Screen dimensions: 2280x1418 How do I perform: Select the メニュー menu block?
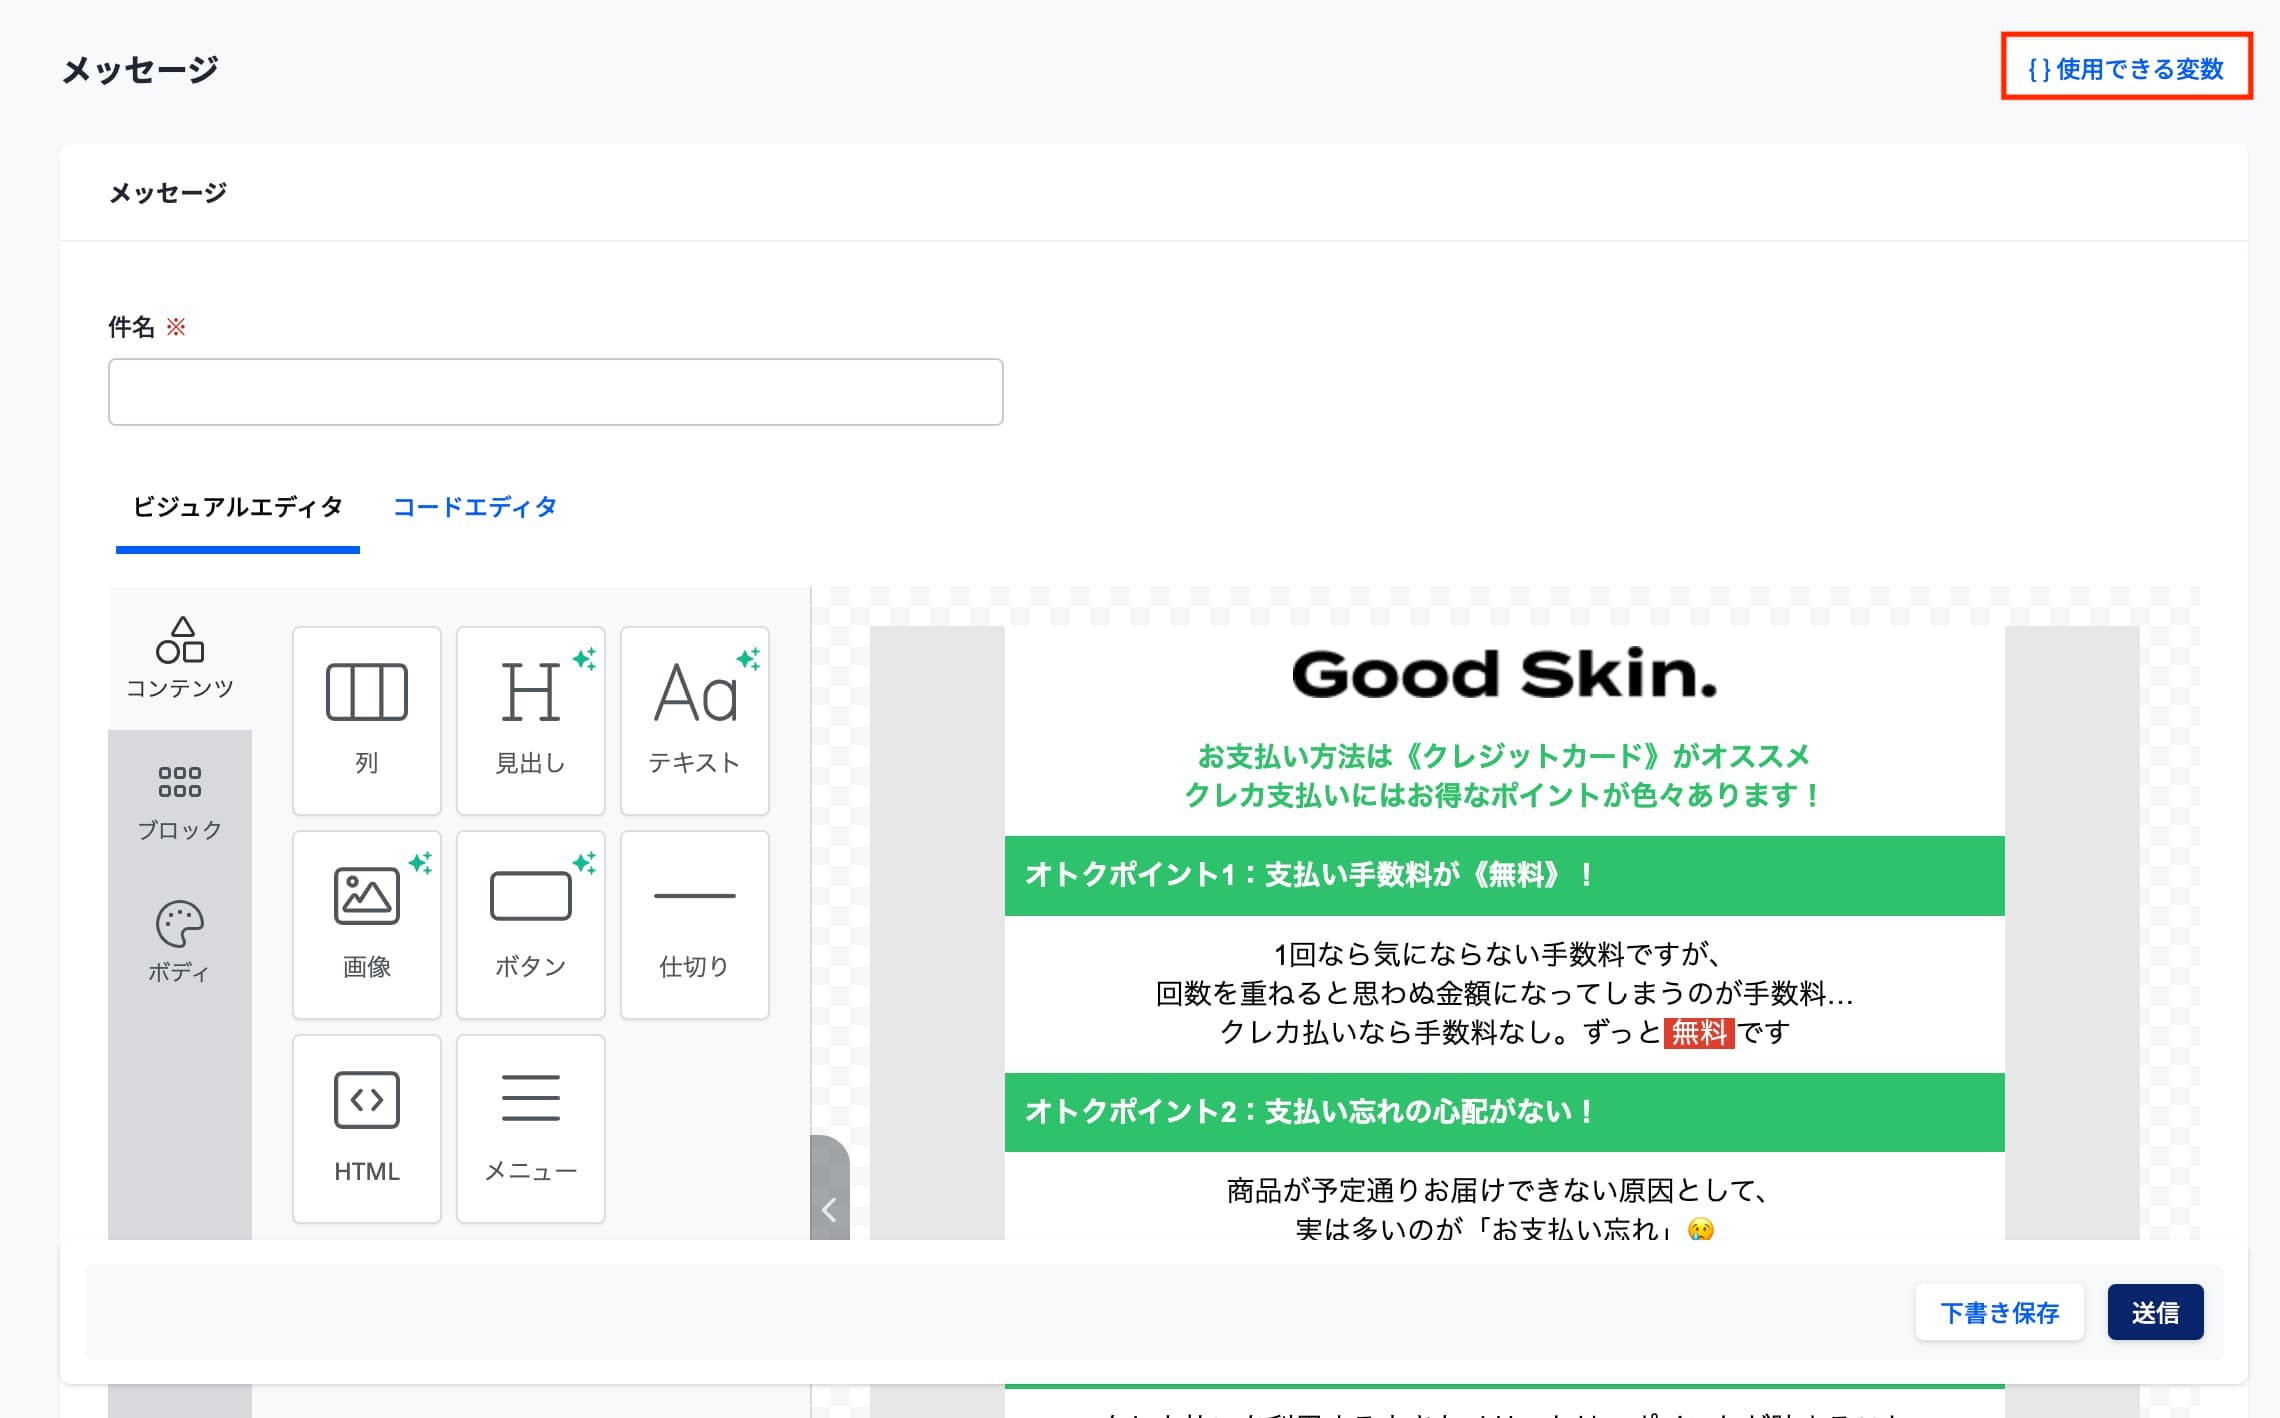tap(530, 1128)
